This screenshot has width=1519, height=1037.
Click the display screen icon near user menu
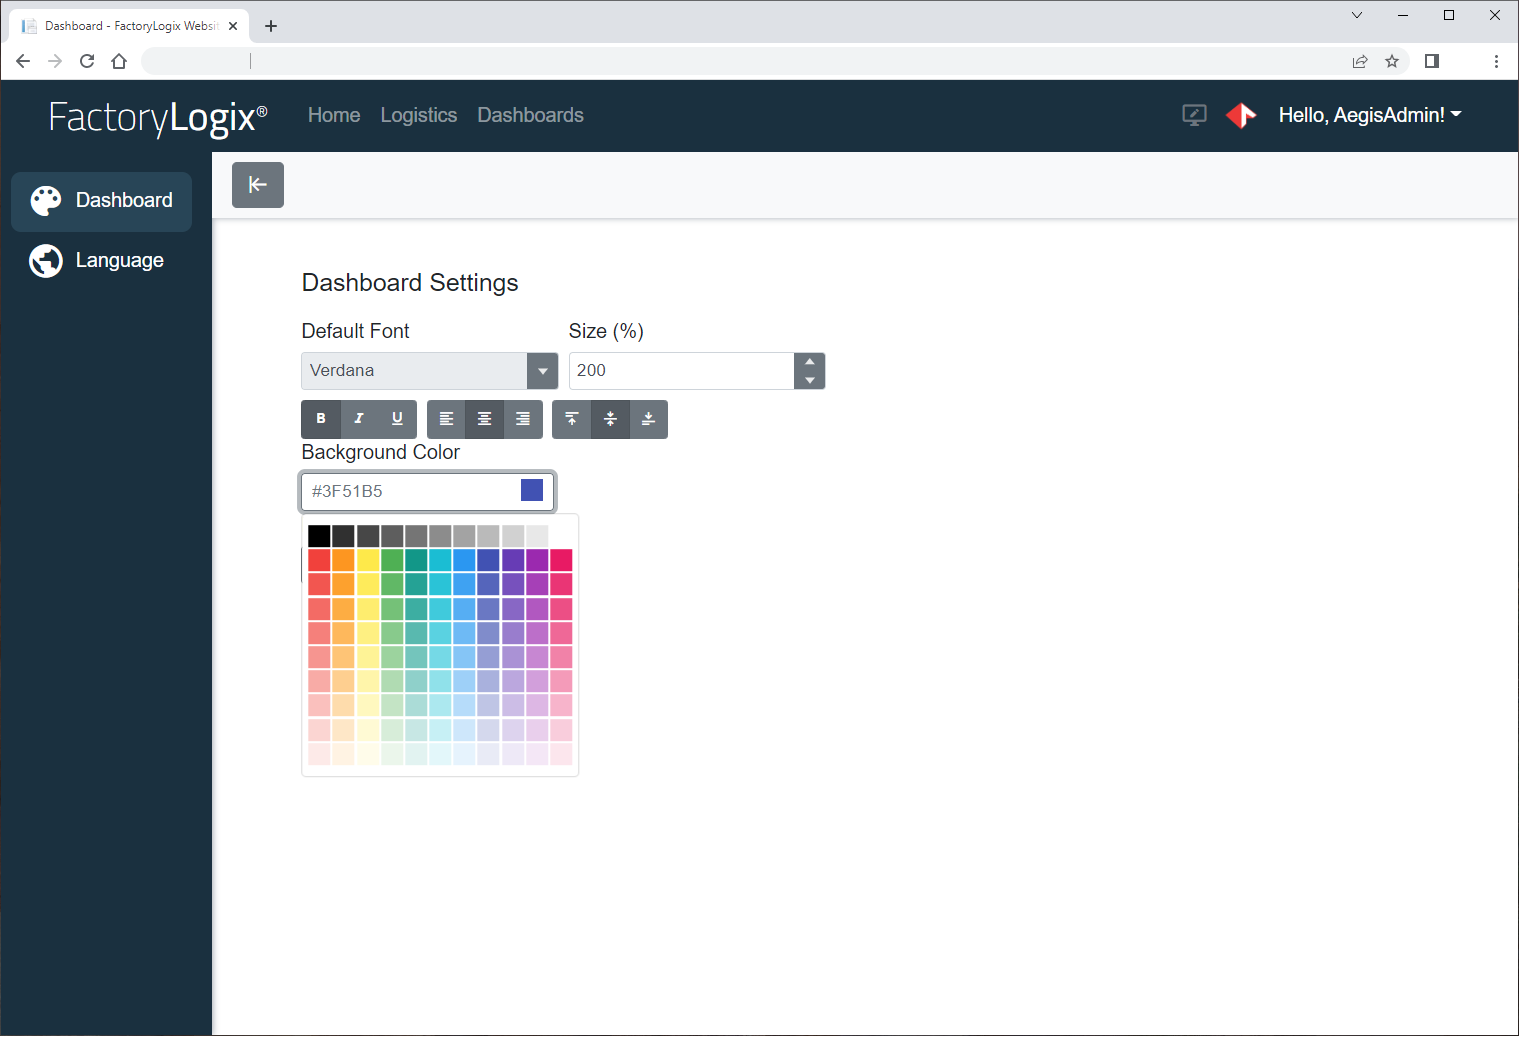1193,115
